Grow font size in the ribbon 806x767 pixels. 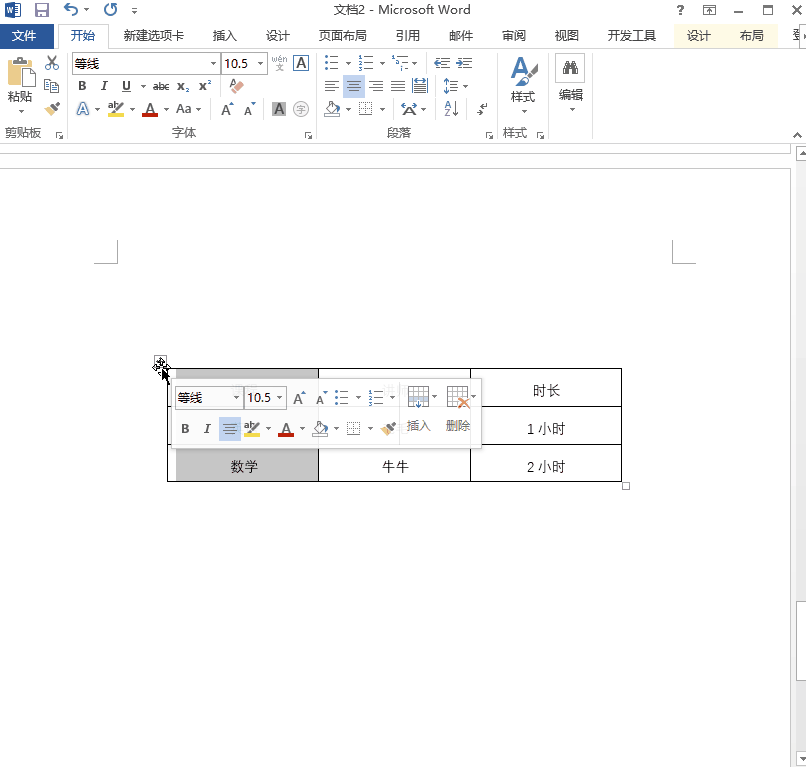pos(227,109)
